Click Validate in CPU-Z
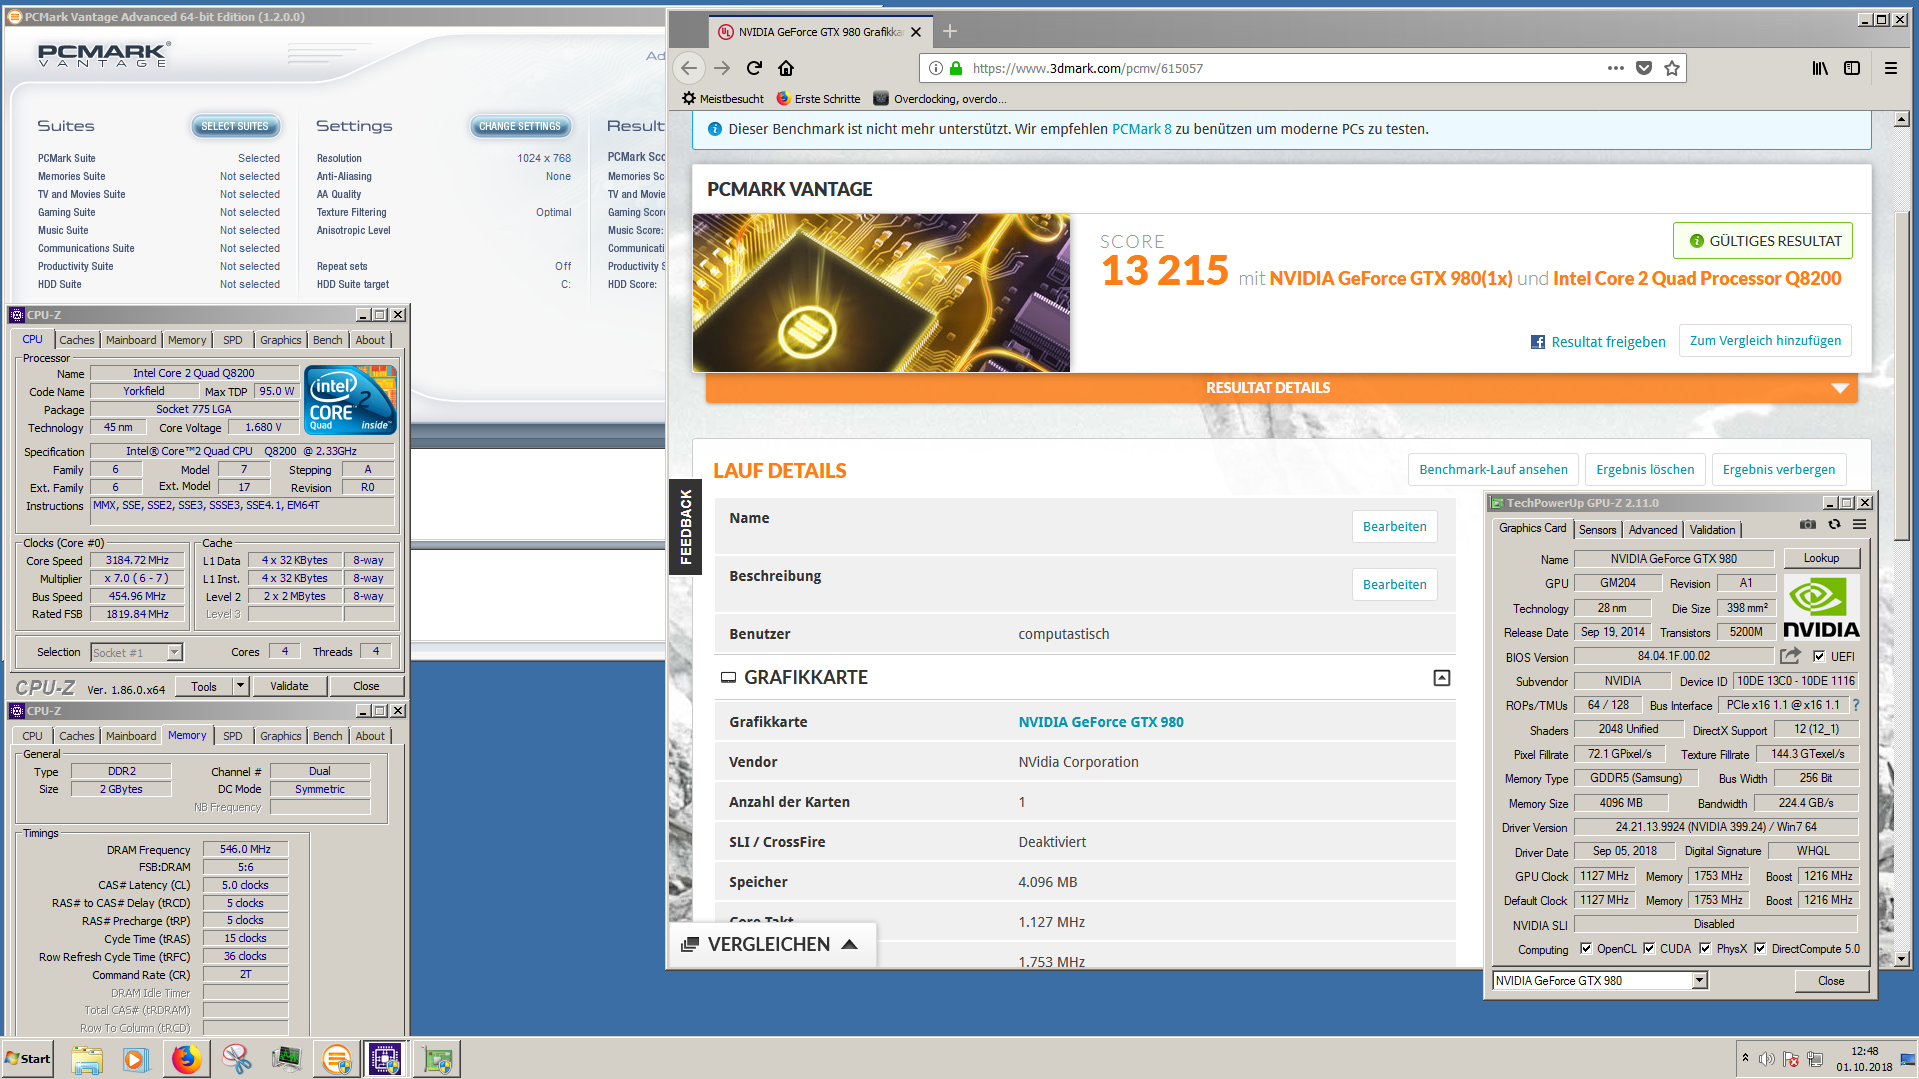The height and width of the screenshot is (1079, 1919). coord(289,686)
